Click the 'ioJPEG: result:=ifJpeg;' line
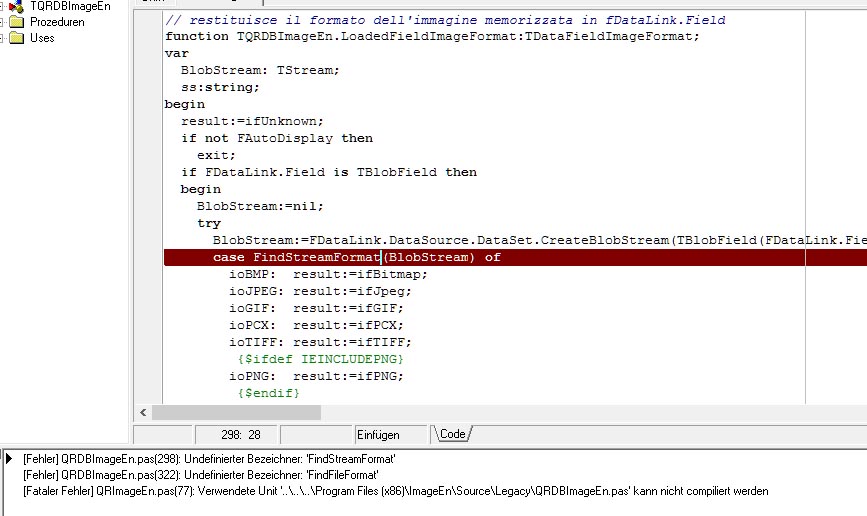Viewport: 867px width, 516px height. point(321,291)
